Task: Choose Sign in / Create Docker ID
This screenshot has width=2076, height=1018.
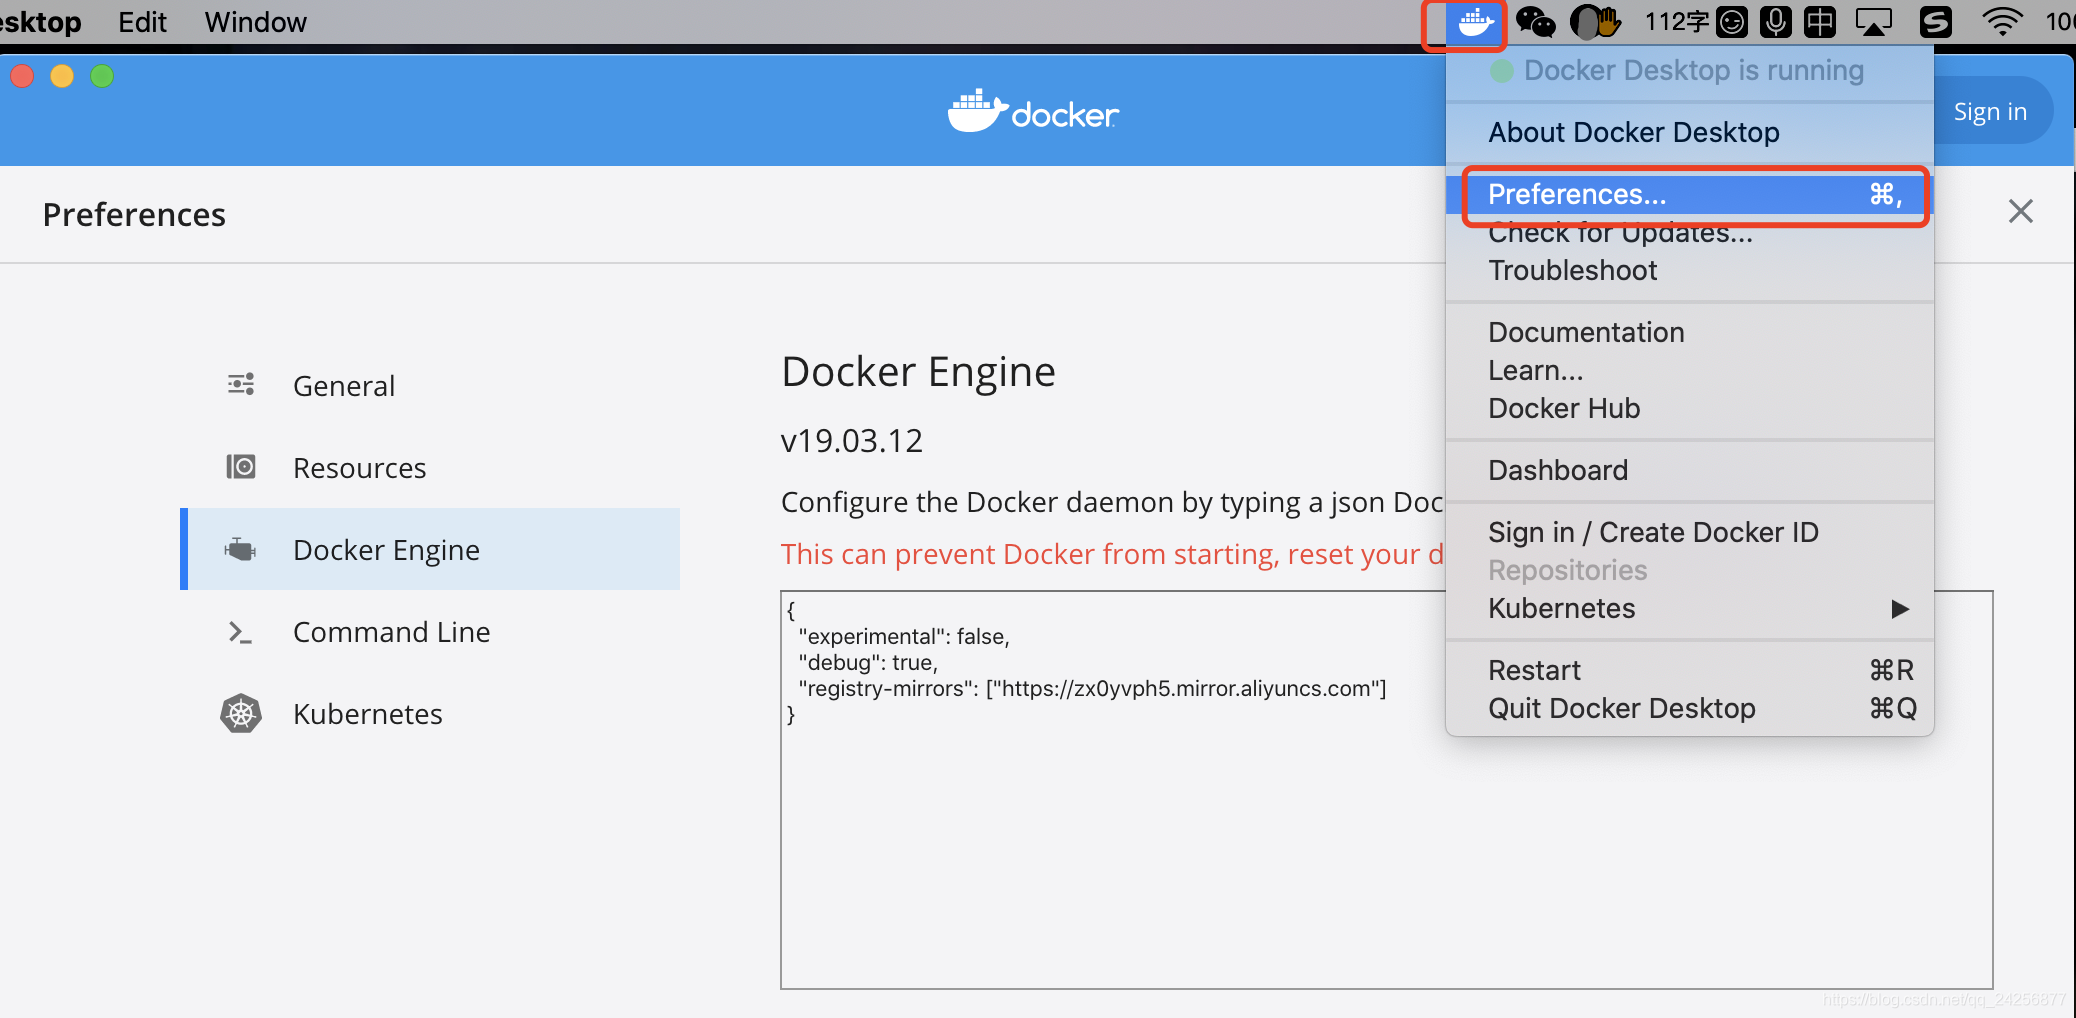Action: click(x=1690, y=532)
